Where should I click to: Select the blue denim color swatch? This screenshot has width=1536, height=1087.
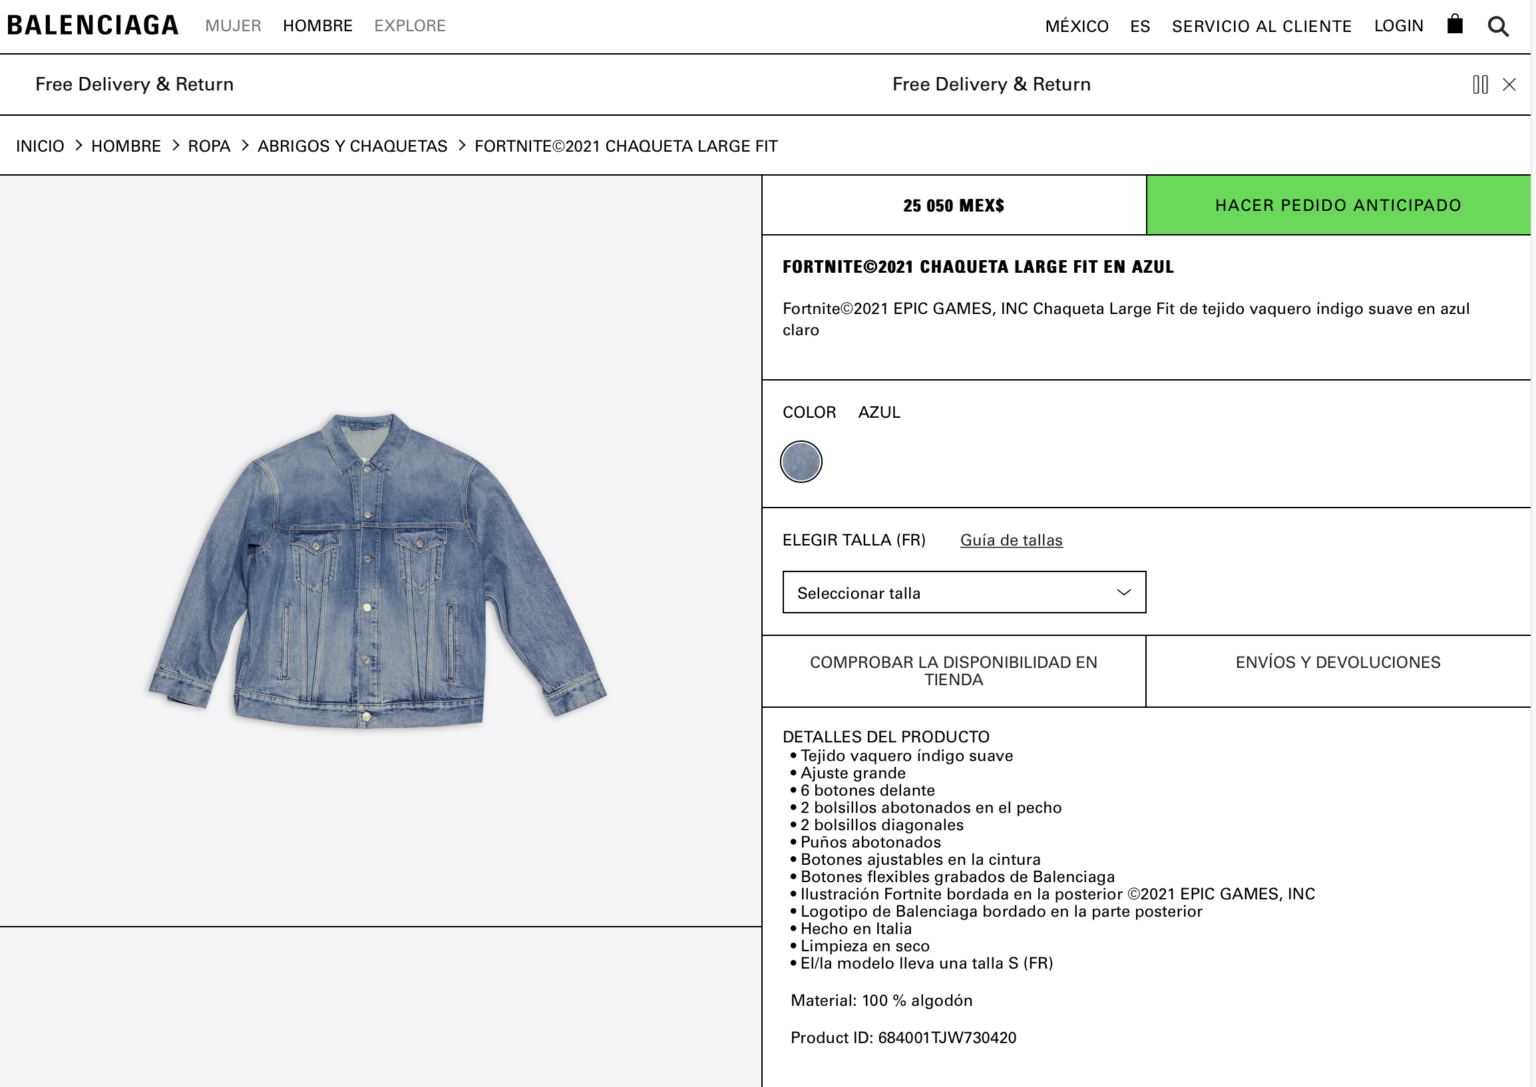801,462
